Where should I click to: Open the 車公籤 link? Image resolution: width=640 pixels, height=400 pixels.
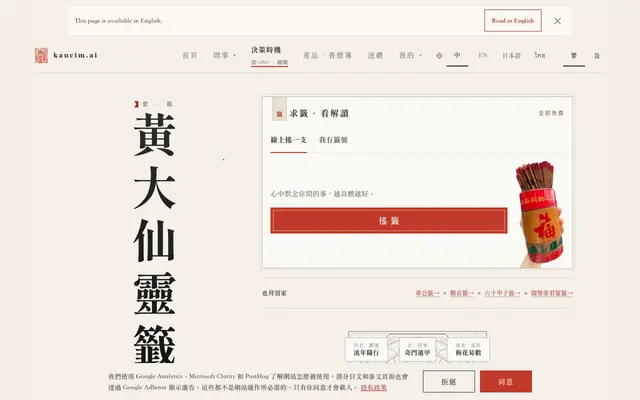pos(427,293)
